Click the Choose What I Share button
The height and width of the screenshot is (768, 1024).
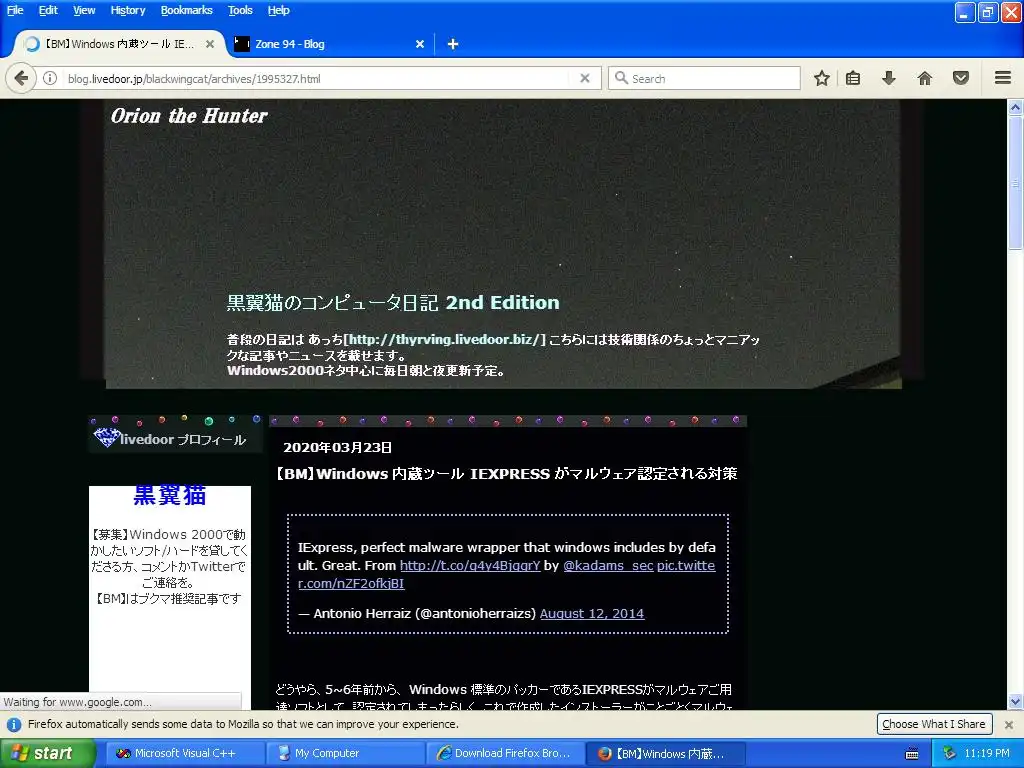934,724
